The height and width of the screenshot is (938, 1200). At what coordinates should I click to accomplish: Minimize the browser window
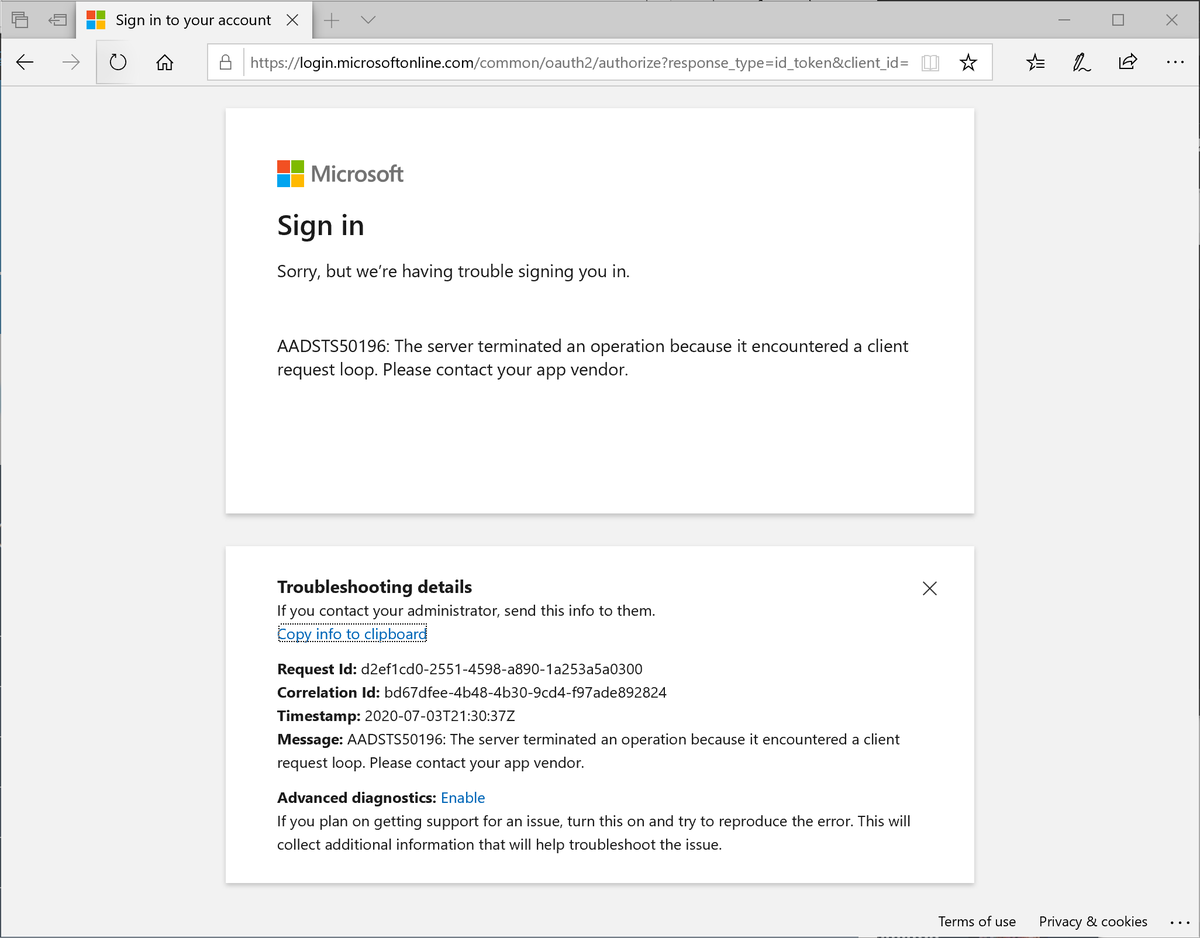pos(1064,20)
